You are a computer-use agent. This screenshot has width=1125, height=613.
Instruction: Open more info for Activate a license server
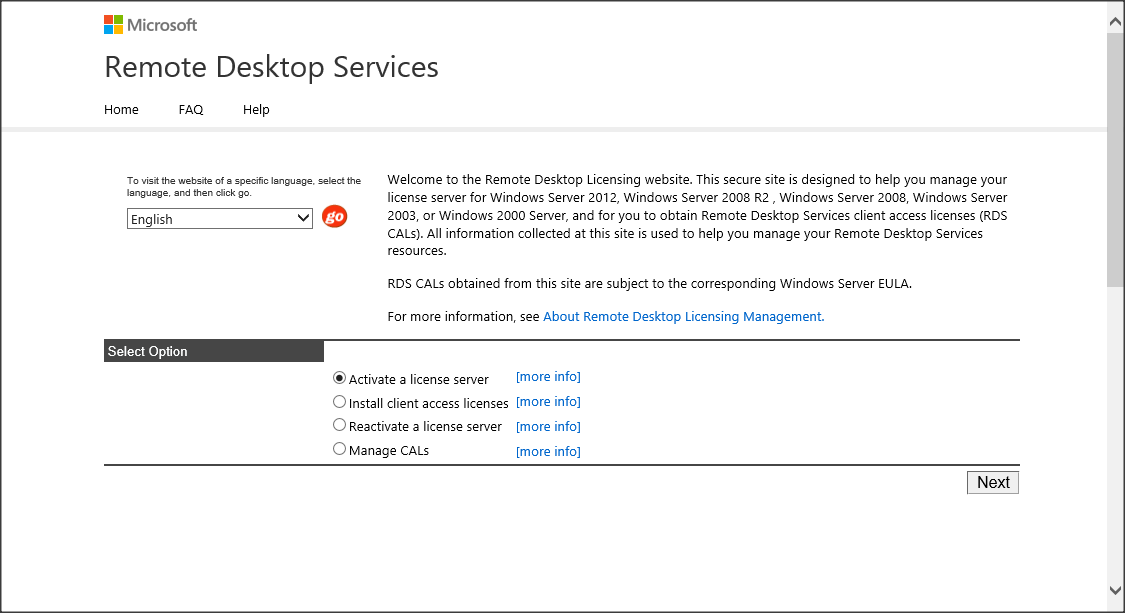click(x=548, y=377)
